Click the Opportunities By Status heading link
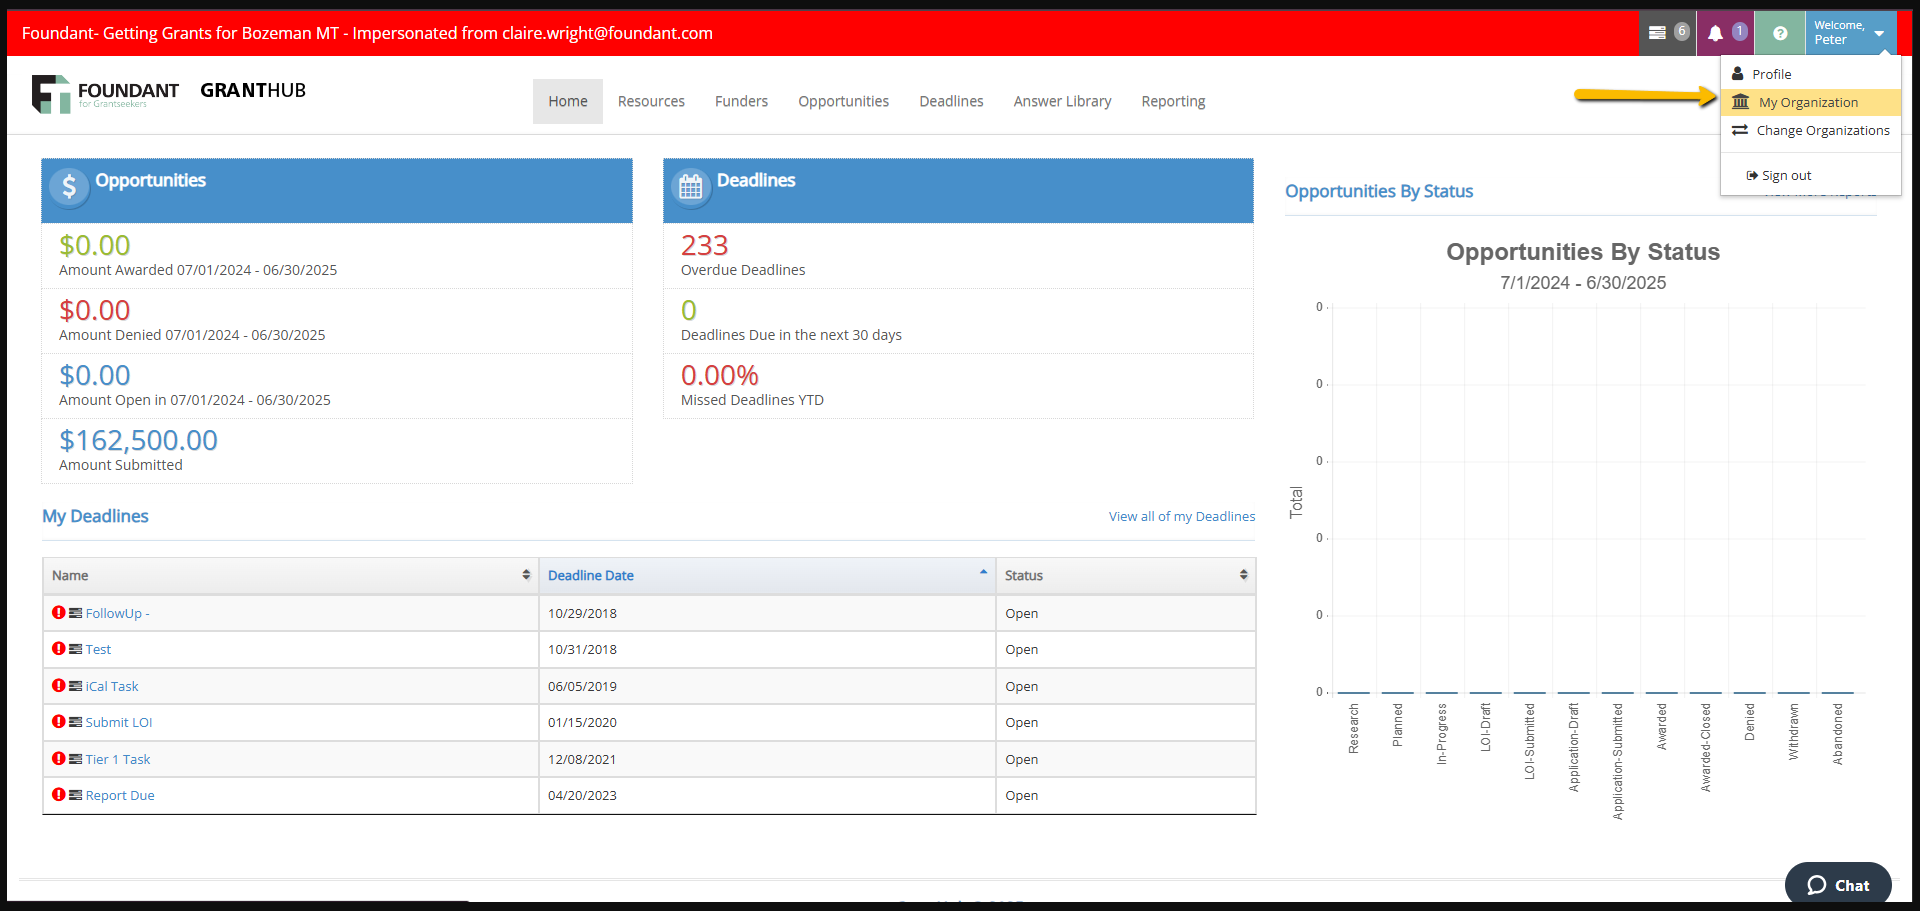The height and width of the screenshot is (911, 1920). pyautogui.click(x=1379, y=191)
